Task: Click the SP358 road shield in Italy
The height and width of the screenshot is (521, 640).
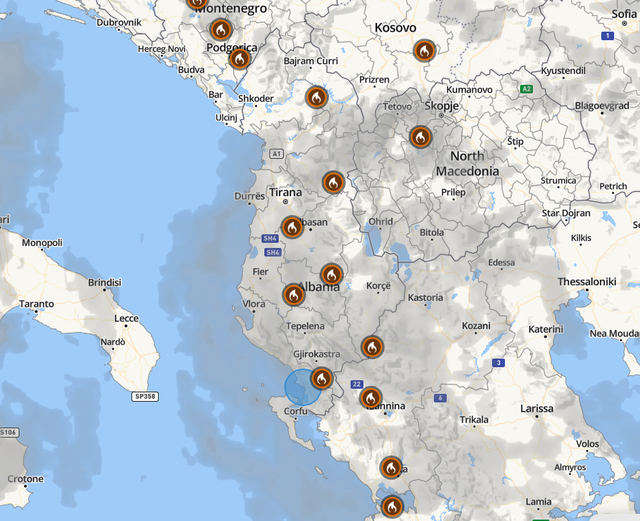Action: [x=145, y=397]
